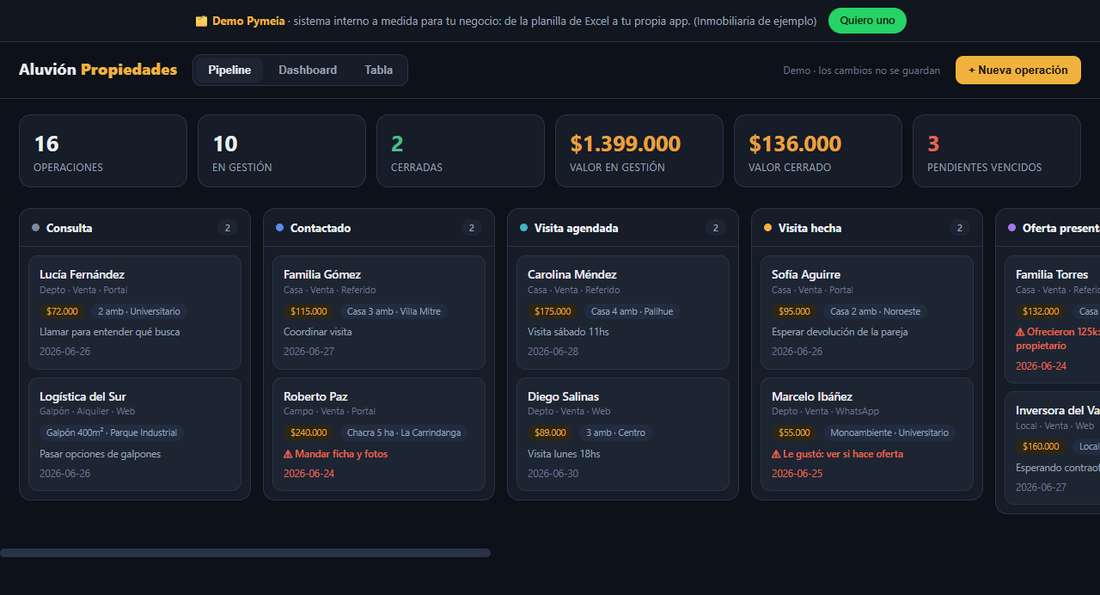1100x595 pixels.
Task: Click warning icon on Le gustó: ver si hace oferta
Action: [776, 454]
